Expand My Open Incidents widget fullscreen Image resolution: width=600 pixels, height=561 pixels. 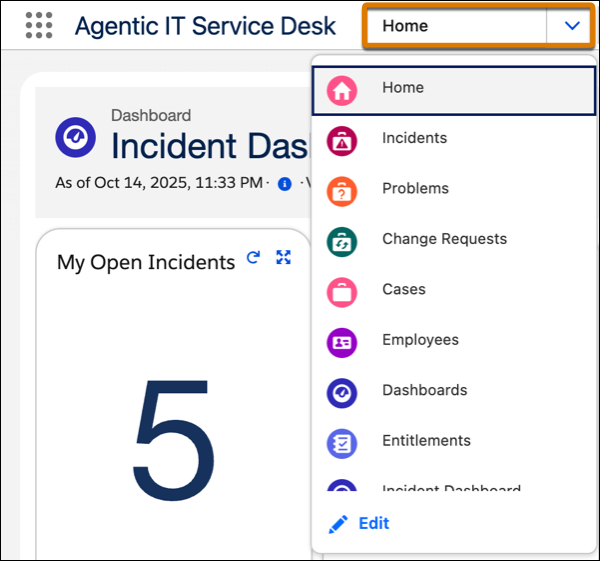point(284,257)
